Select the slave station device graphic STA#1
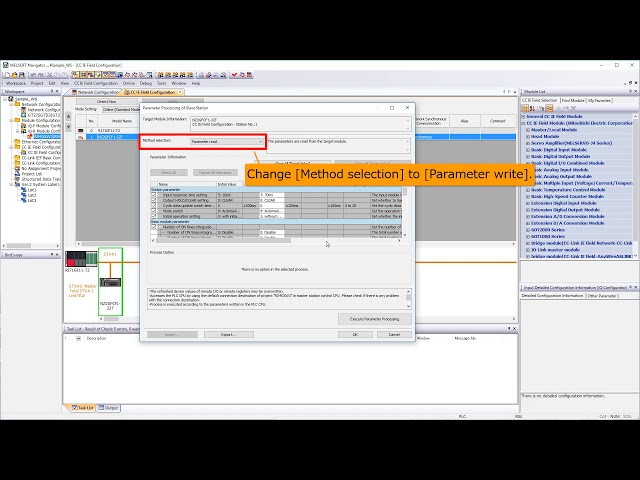The height and width of the screenshot is (480, 640). [110, 282]
